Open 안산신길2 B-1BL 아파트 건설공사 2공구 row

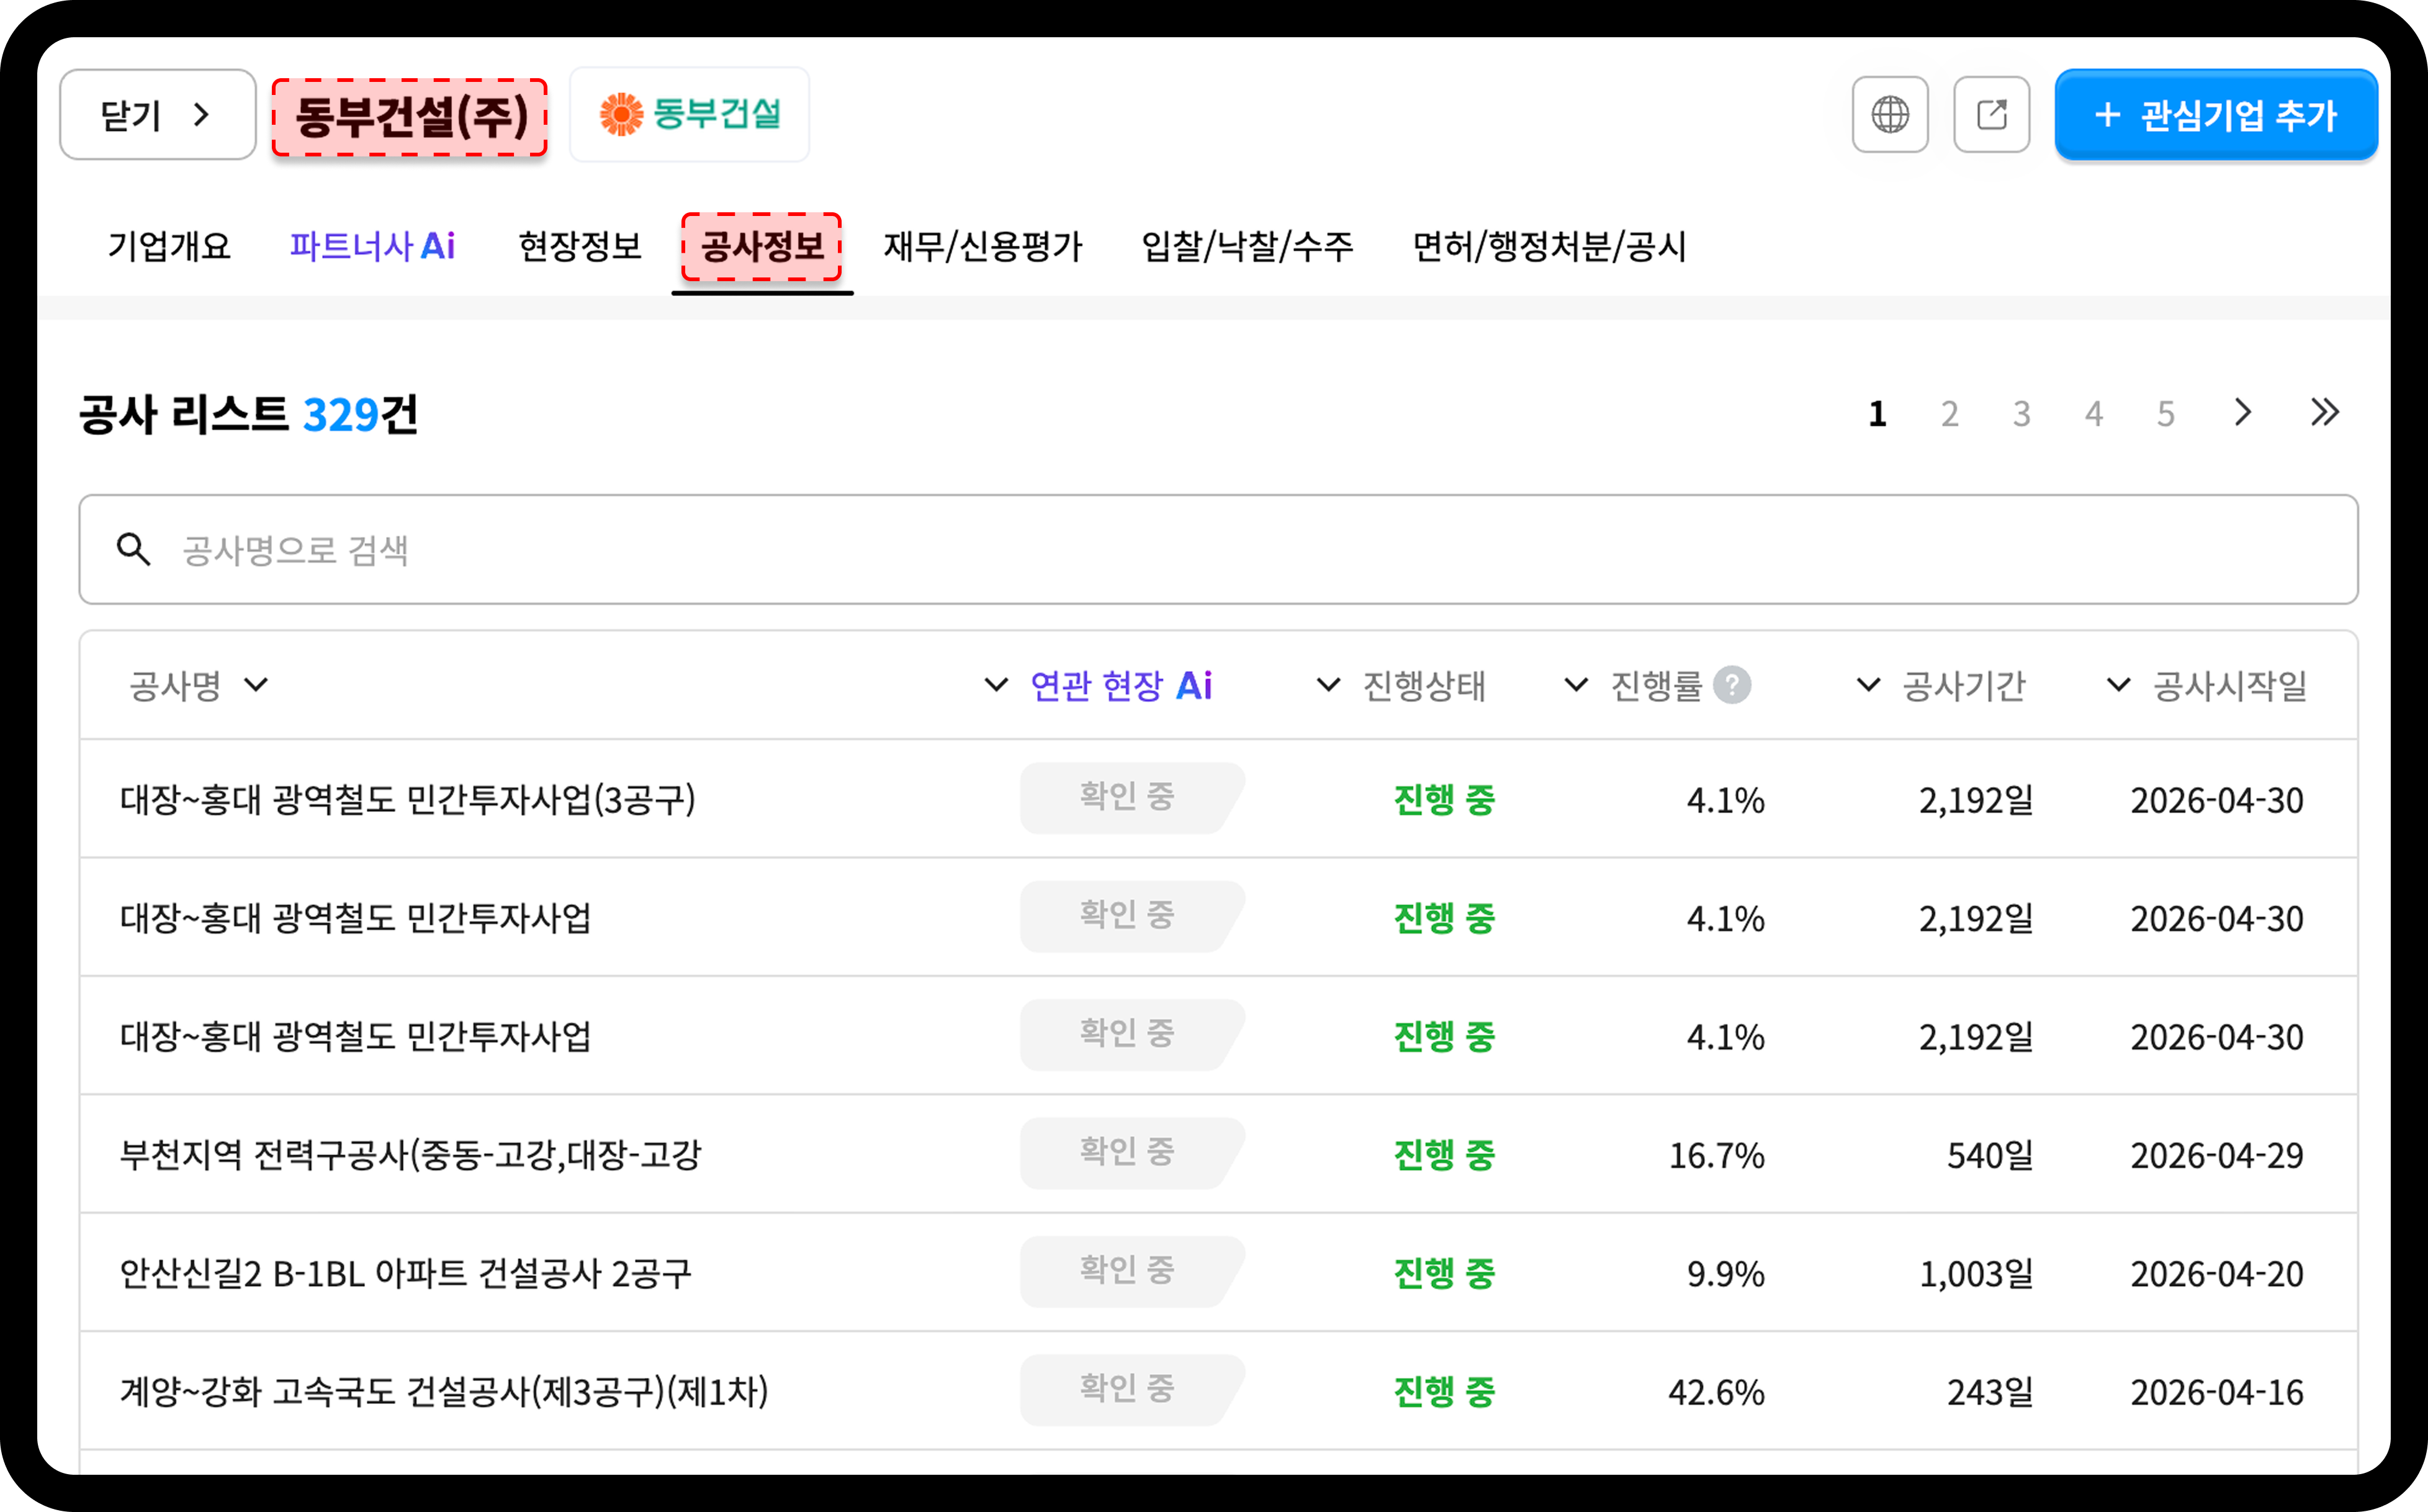pyautogui.click(x=1218, y=1273)
